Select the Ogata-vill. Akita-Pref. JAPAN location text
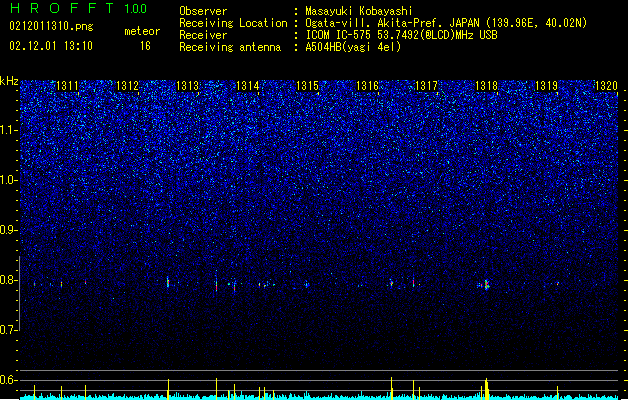The width and height of the screenshot is (629, 400). 446,23
